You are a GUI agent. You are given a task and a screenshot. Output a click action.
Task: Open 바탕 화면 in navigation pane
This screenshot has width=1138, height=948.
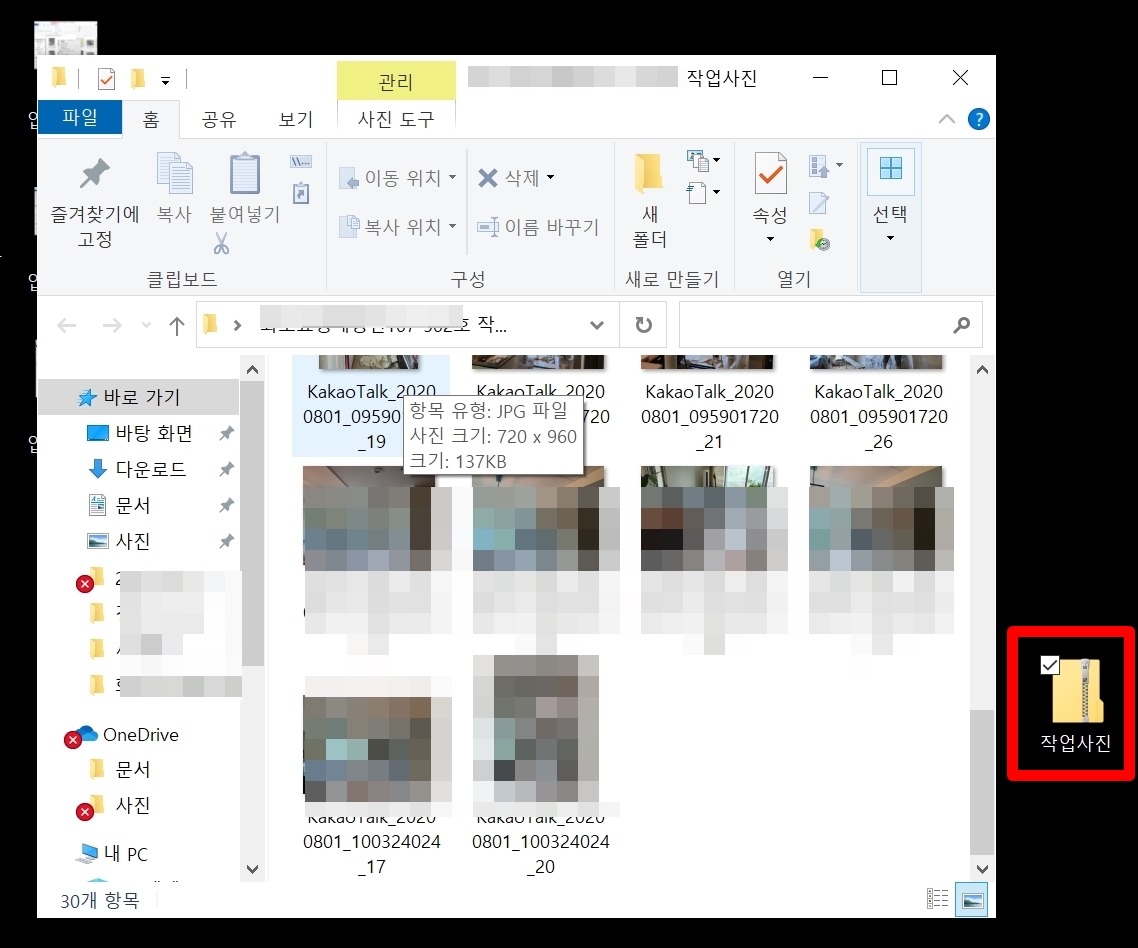pos(154,433)
